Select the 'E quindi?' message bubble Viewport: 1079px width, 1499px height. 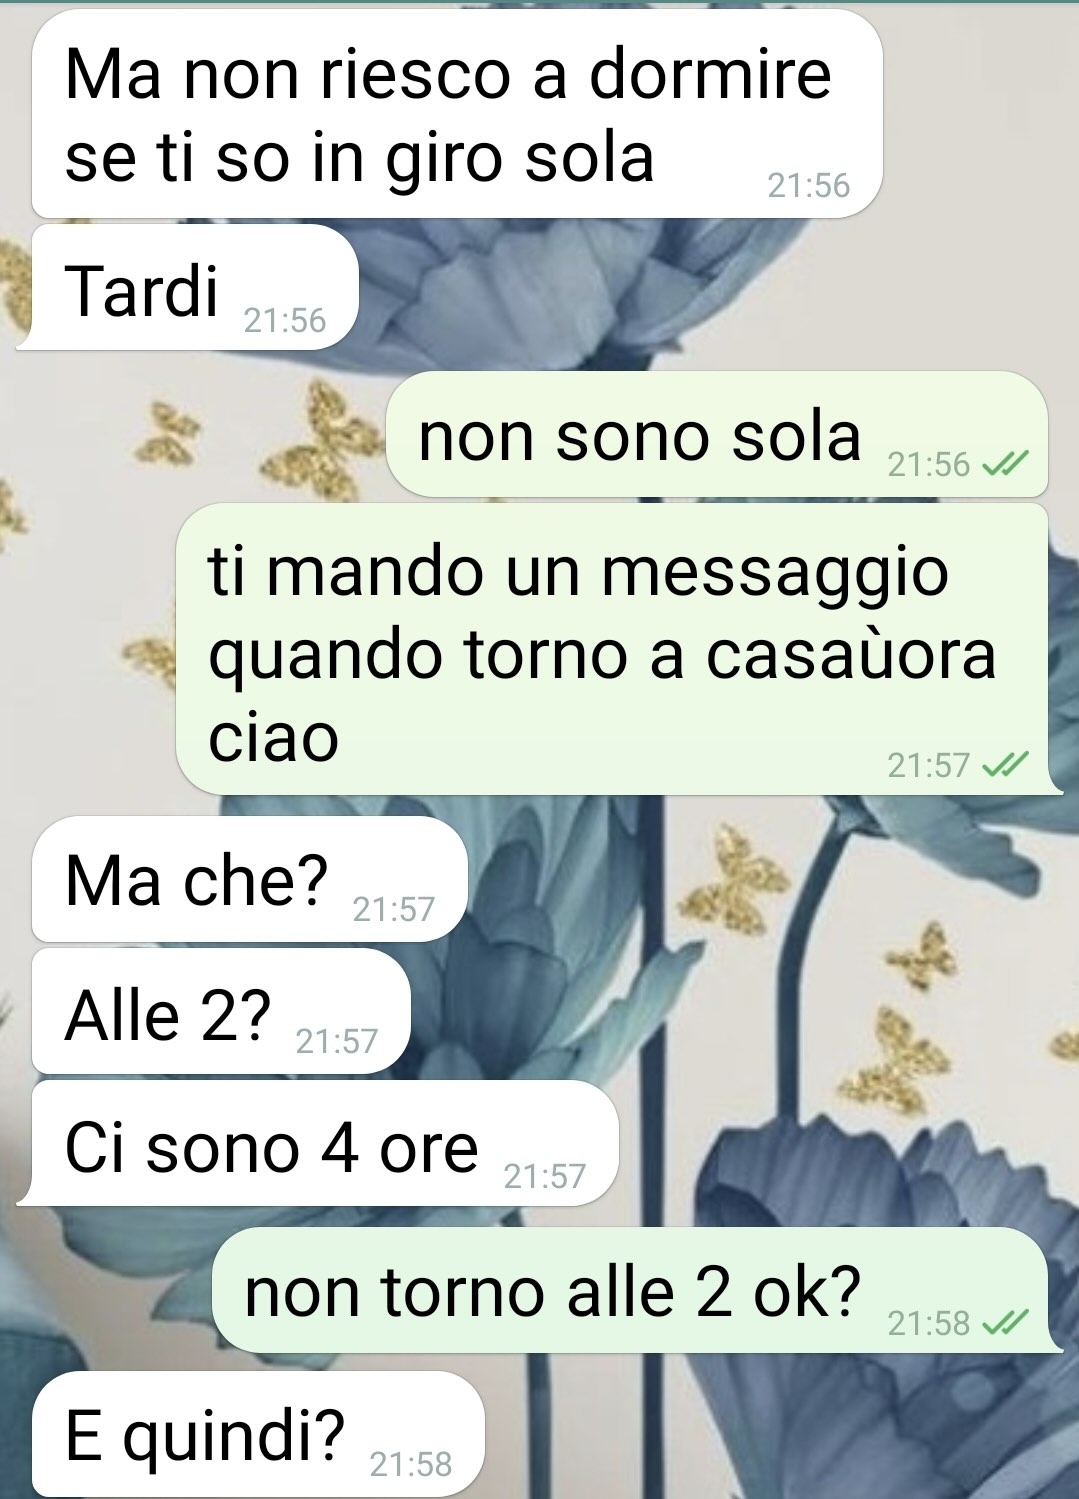(x=258, y=1434)
